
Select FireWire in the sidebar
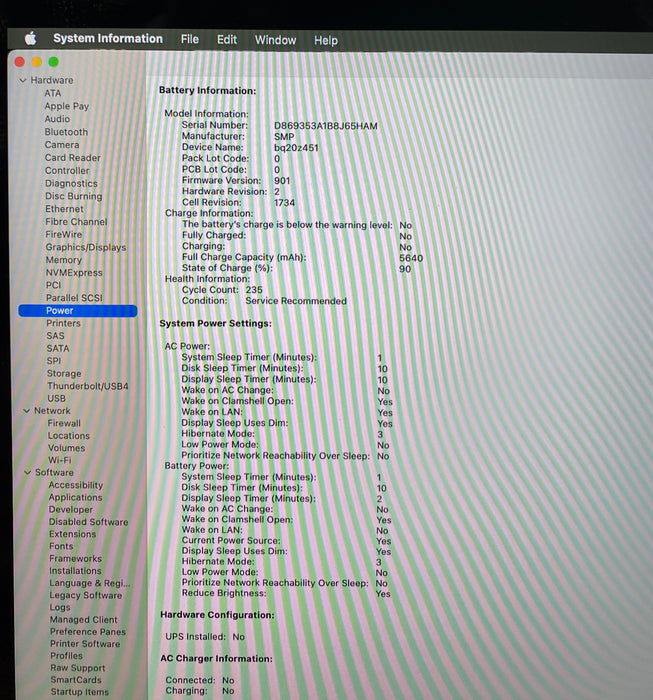[x=64, y=234]
